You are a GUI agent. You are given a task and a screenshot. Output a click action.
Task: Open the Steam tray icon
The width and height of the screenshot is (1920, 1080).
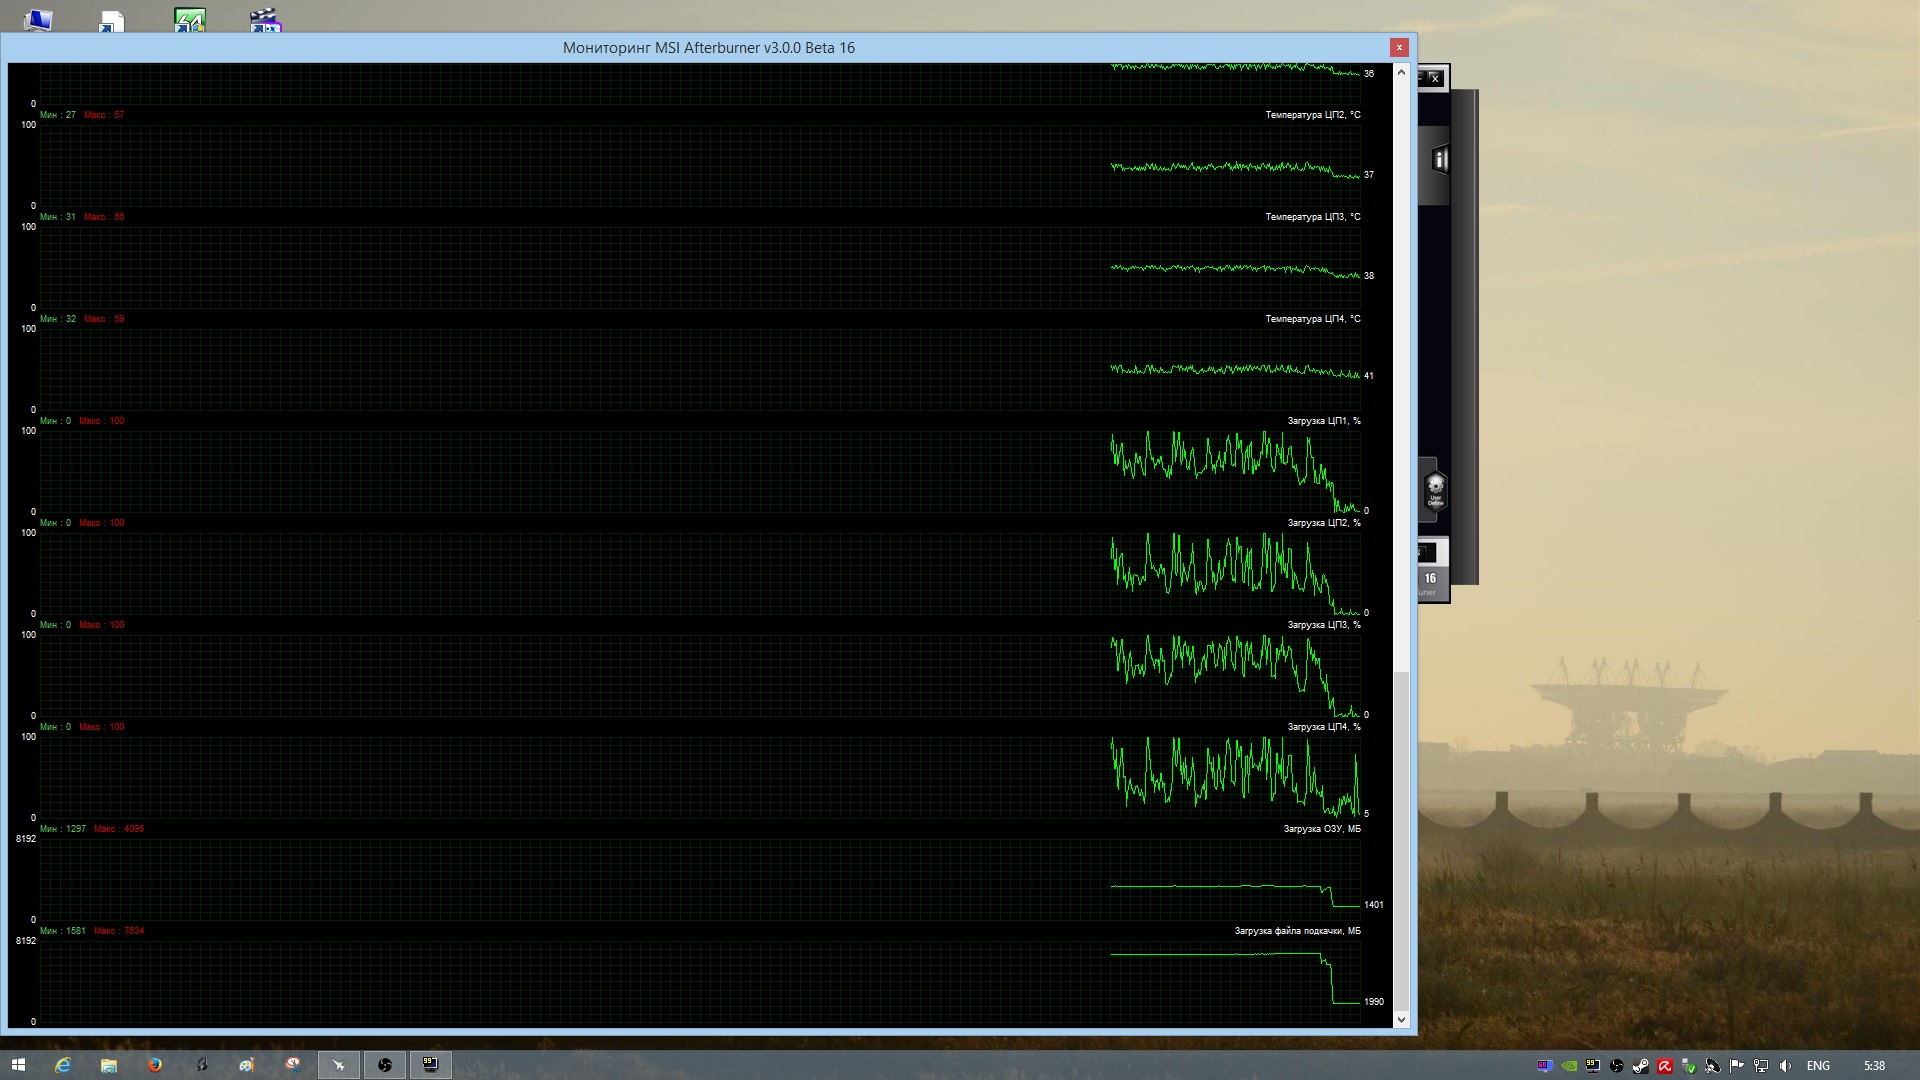click(x=1641, y=1066)
